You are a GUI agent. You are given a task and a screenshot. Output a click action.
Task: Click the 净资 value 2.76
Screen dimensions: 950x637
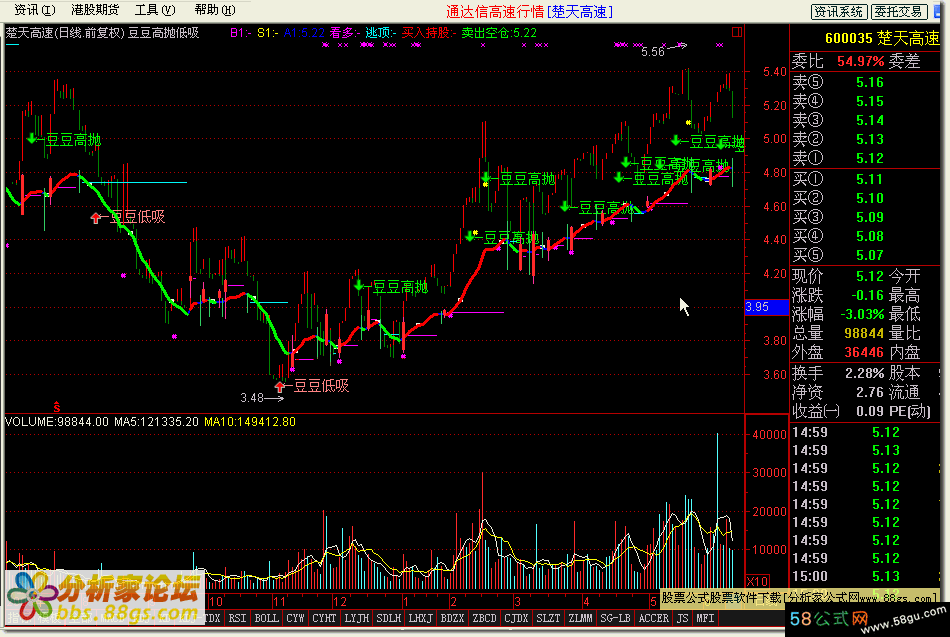870,392
